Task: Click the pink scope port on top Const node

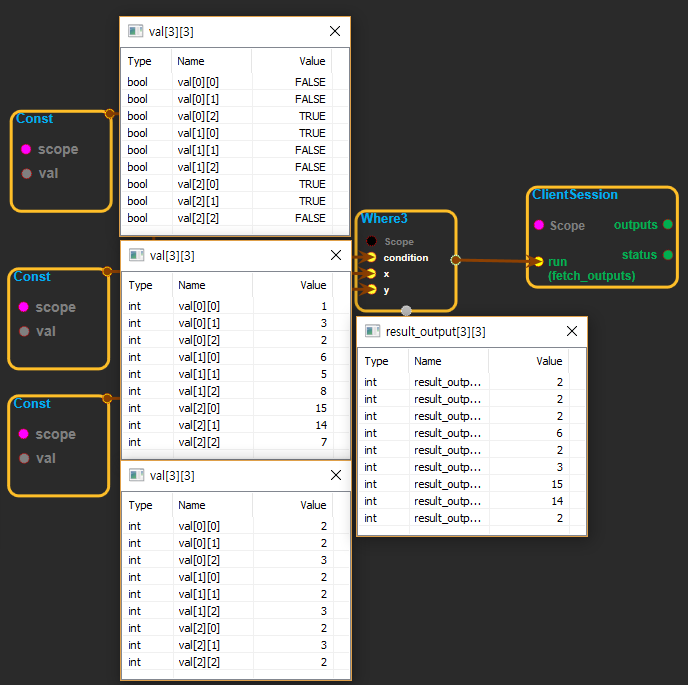Action: point(26,150)
